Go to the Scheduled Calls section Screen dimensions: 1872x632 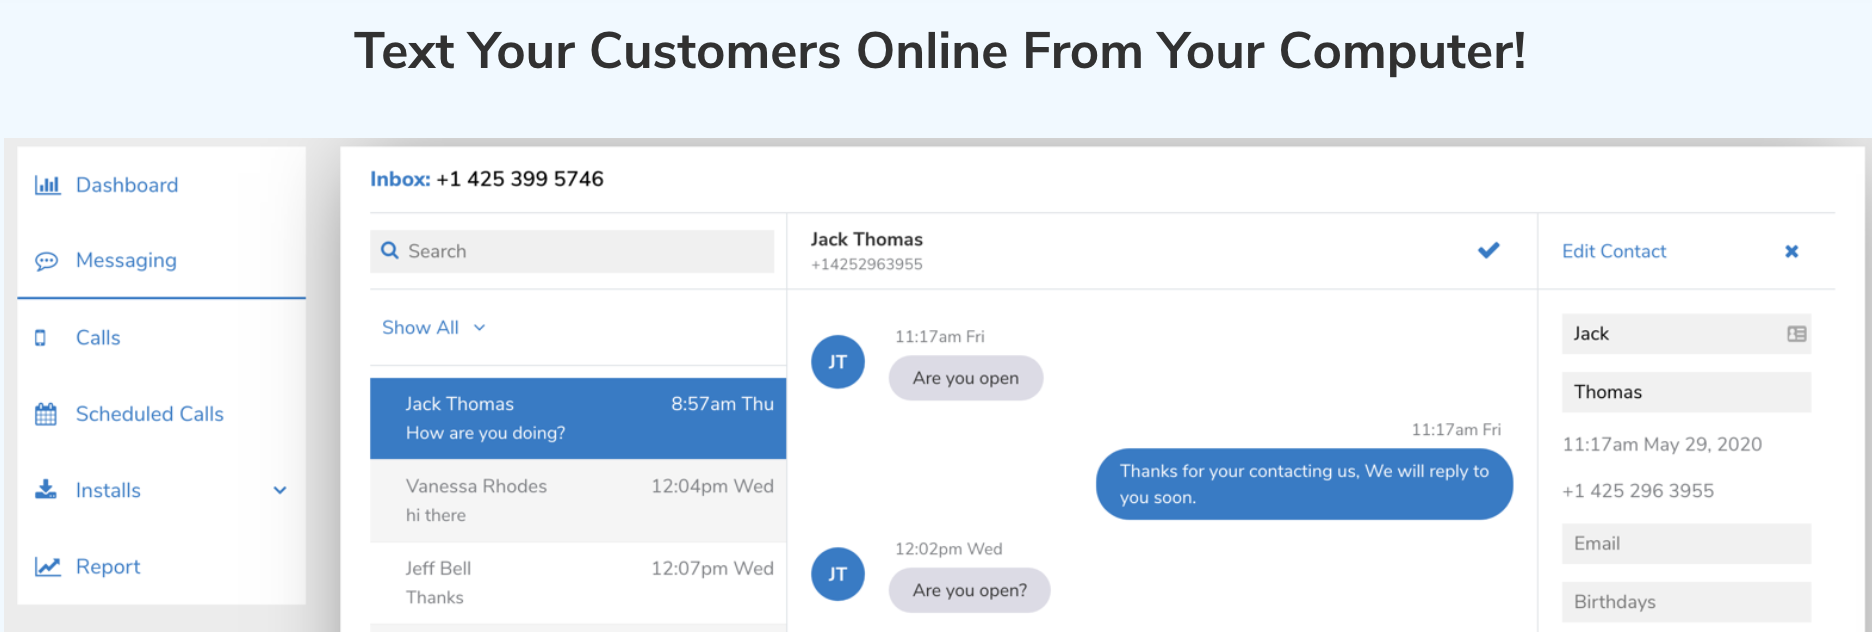[x=149, y=414]
